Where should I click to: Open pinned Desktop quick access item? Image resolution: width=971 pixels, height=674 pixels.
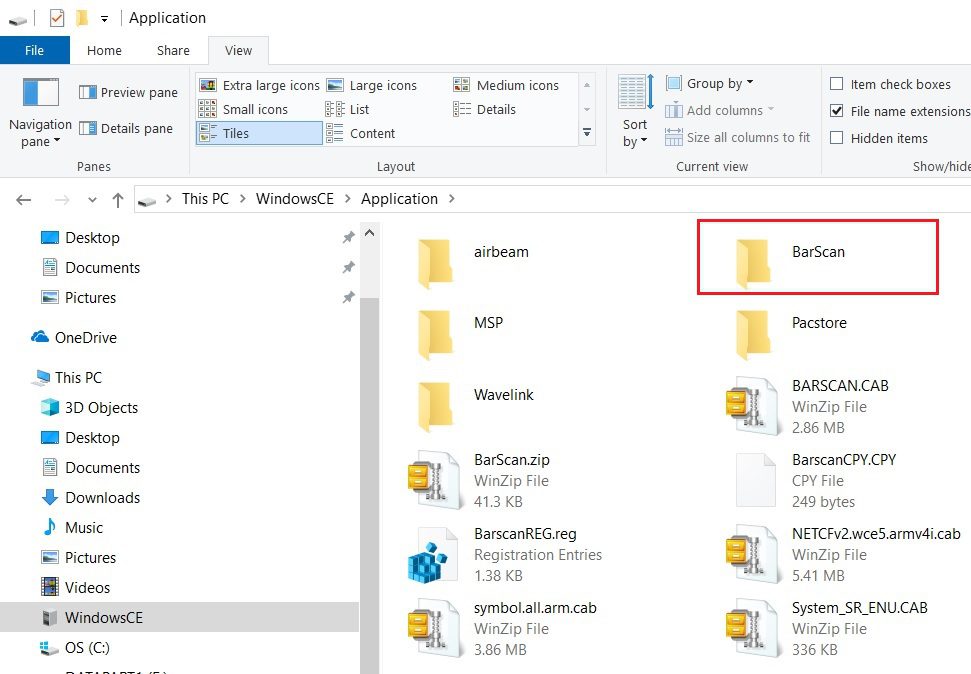click(80, 237)
